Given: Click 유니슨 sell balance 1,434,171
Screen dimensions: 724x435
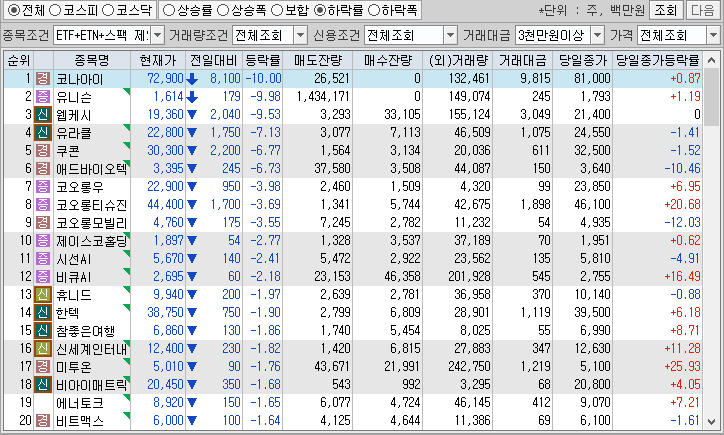Looking at the screenshot, I should [324, 97].
